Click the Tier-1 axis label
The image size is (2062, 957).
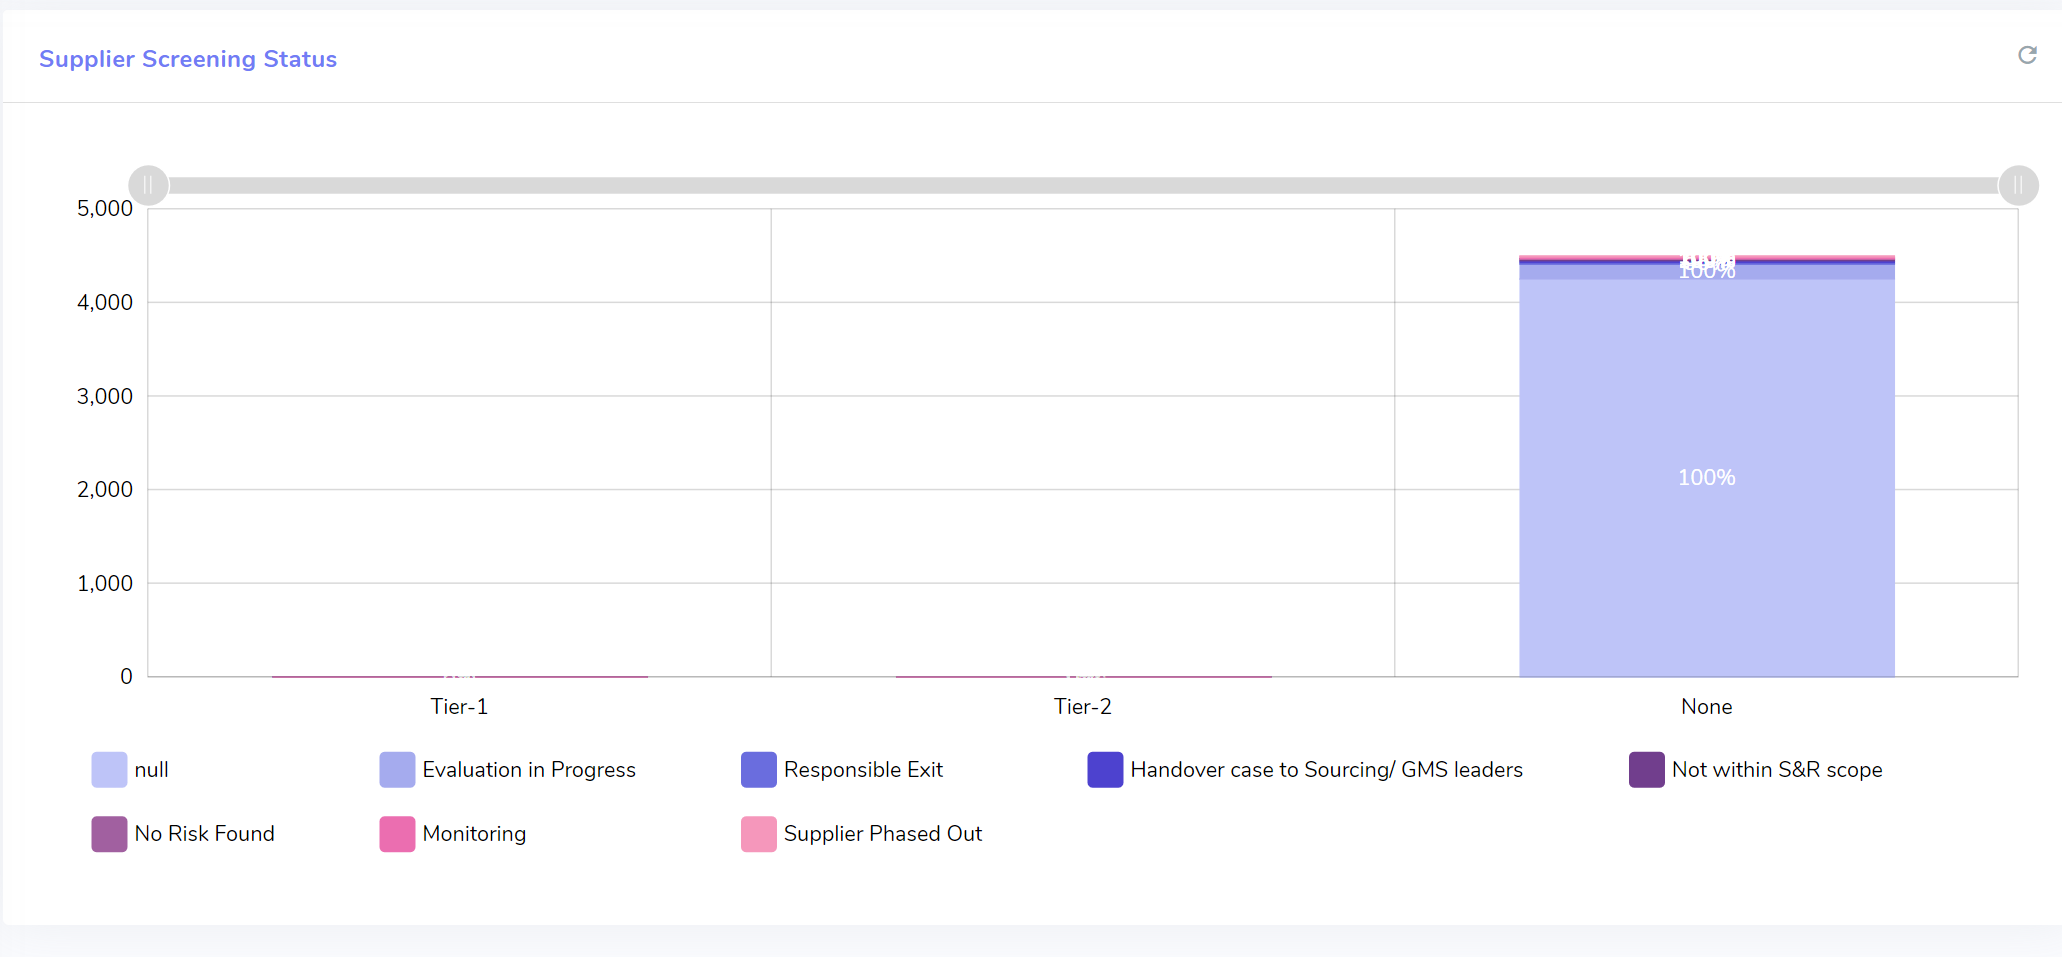tap(459, 707)
